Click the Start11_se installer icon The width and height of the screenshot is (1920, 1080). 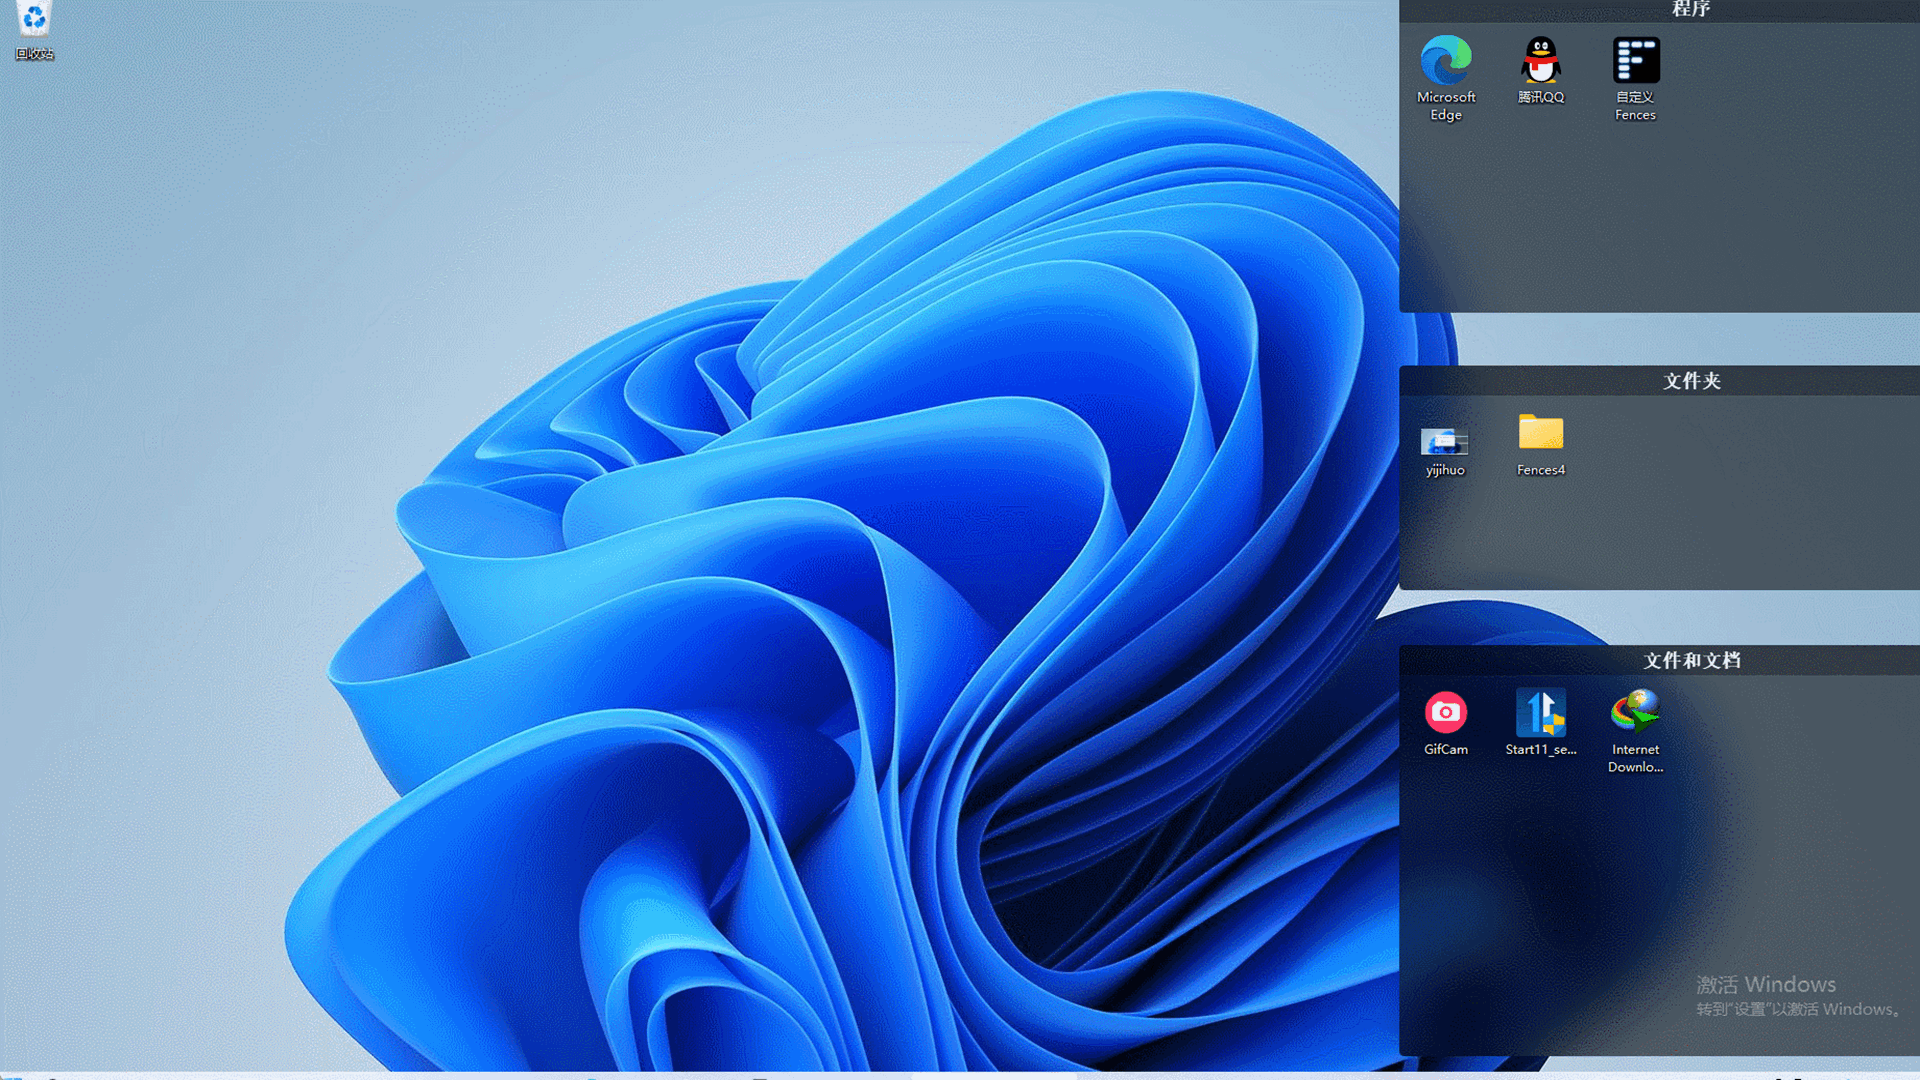[x=1541, y=712]
